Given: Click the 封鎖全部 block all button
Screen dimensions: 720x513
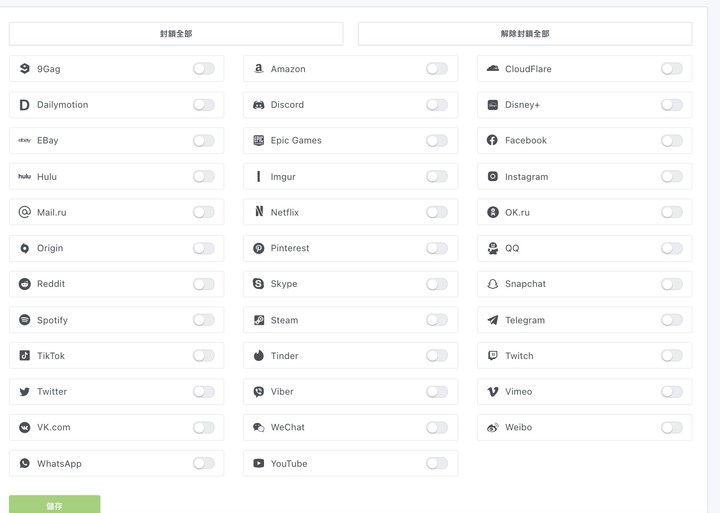Looking at the screenshot, I should 176,34.
